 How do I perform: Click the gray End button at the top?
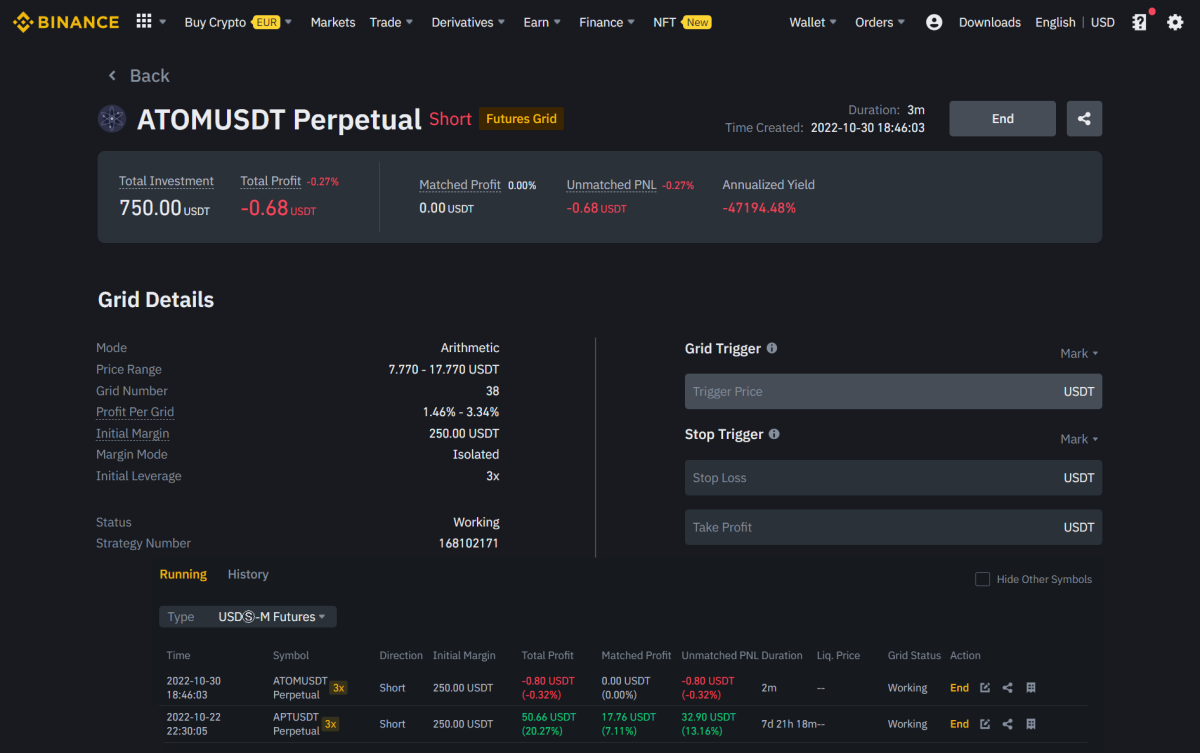(1002, 119)
